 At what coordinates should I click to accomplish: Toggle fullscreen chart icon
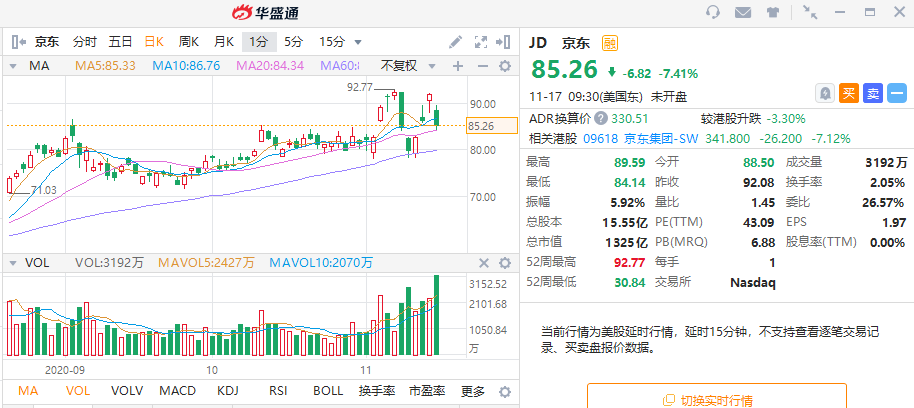point(480,42)
